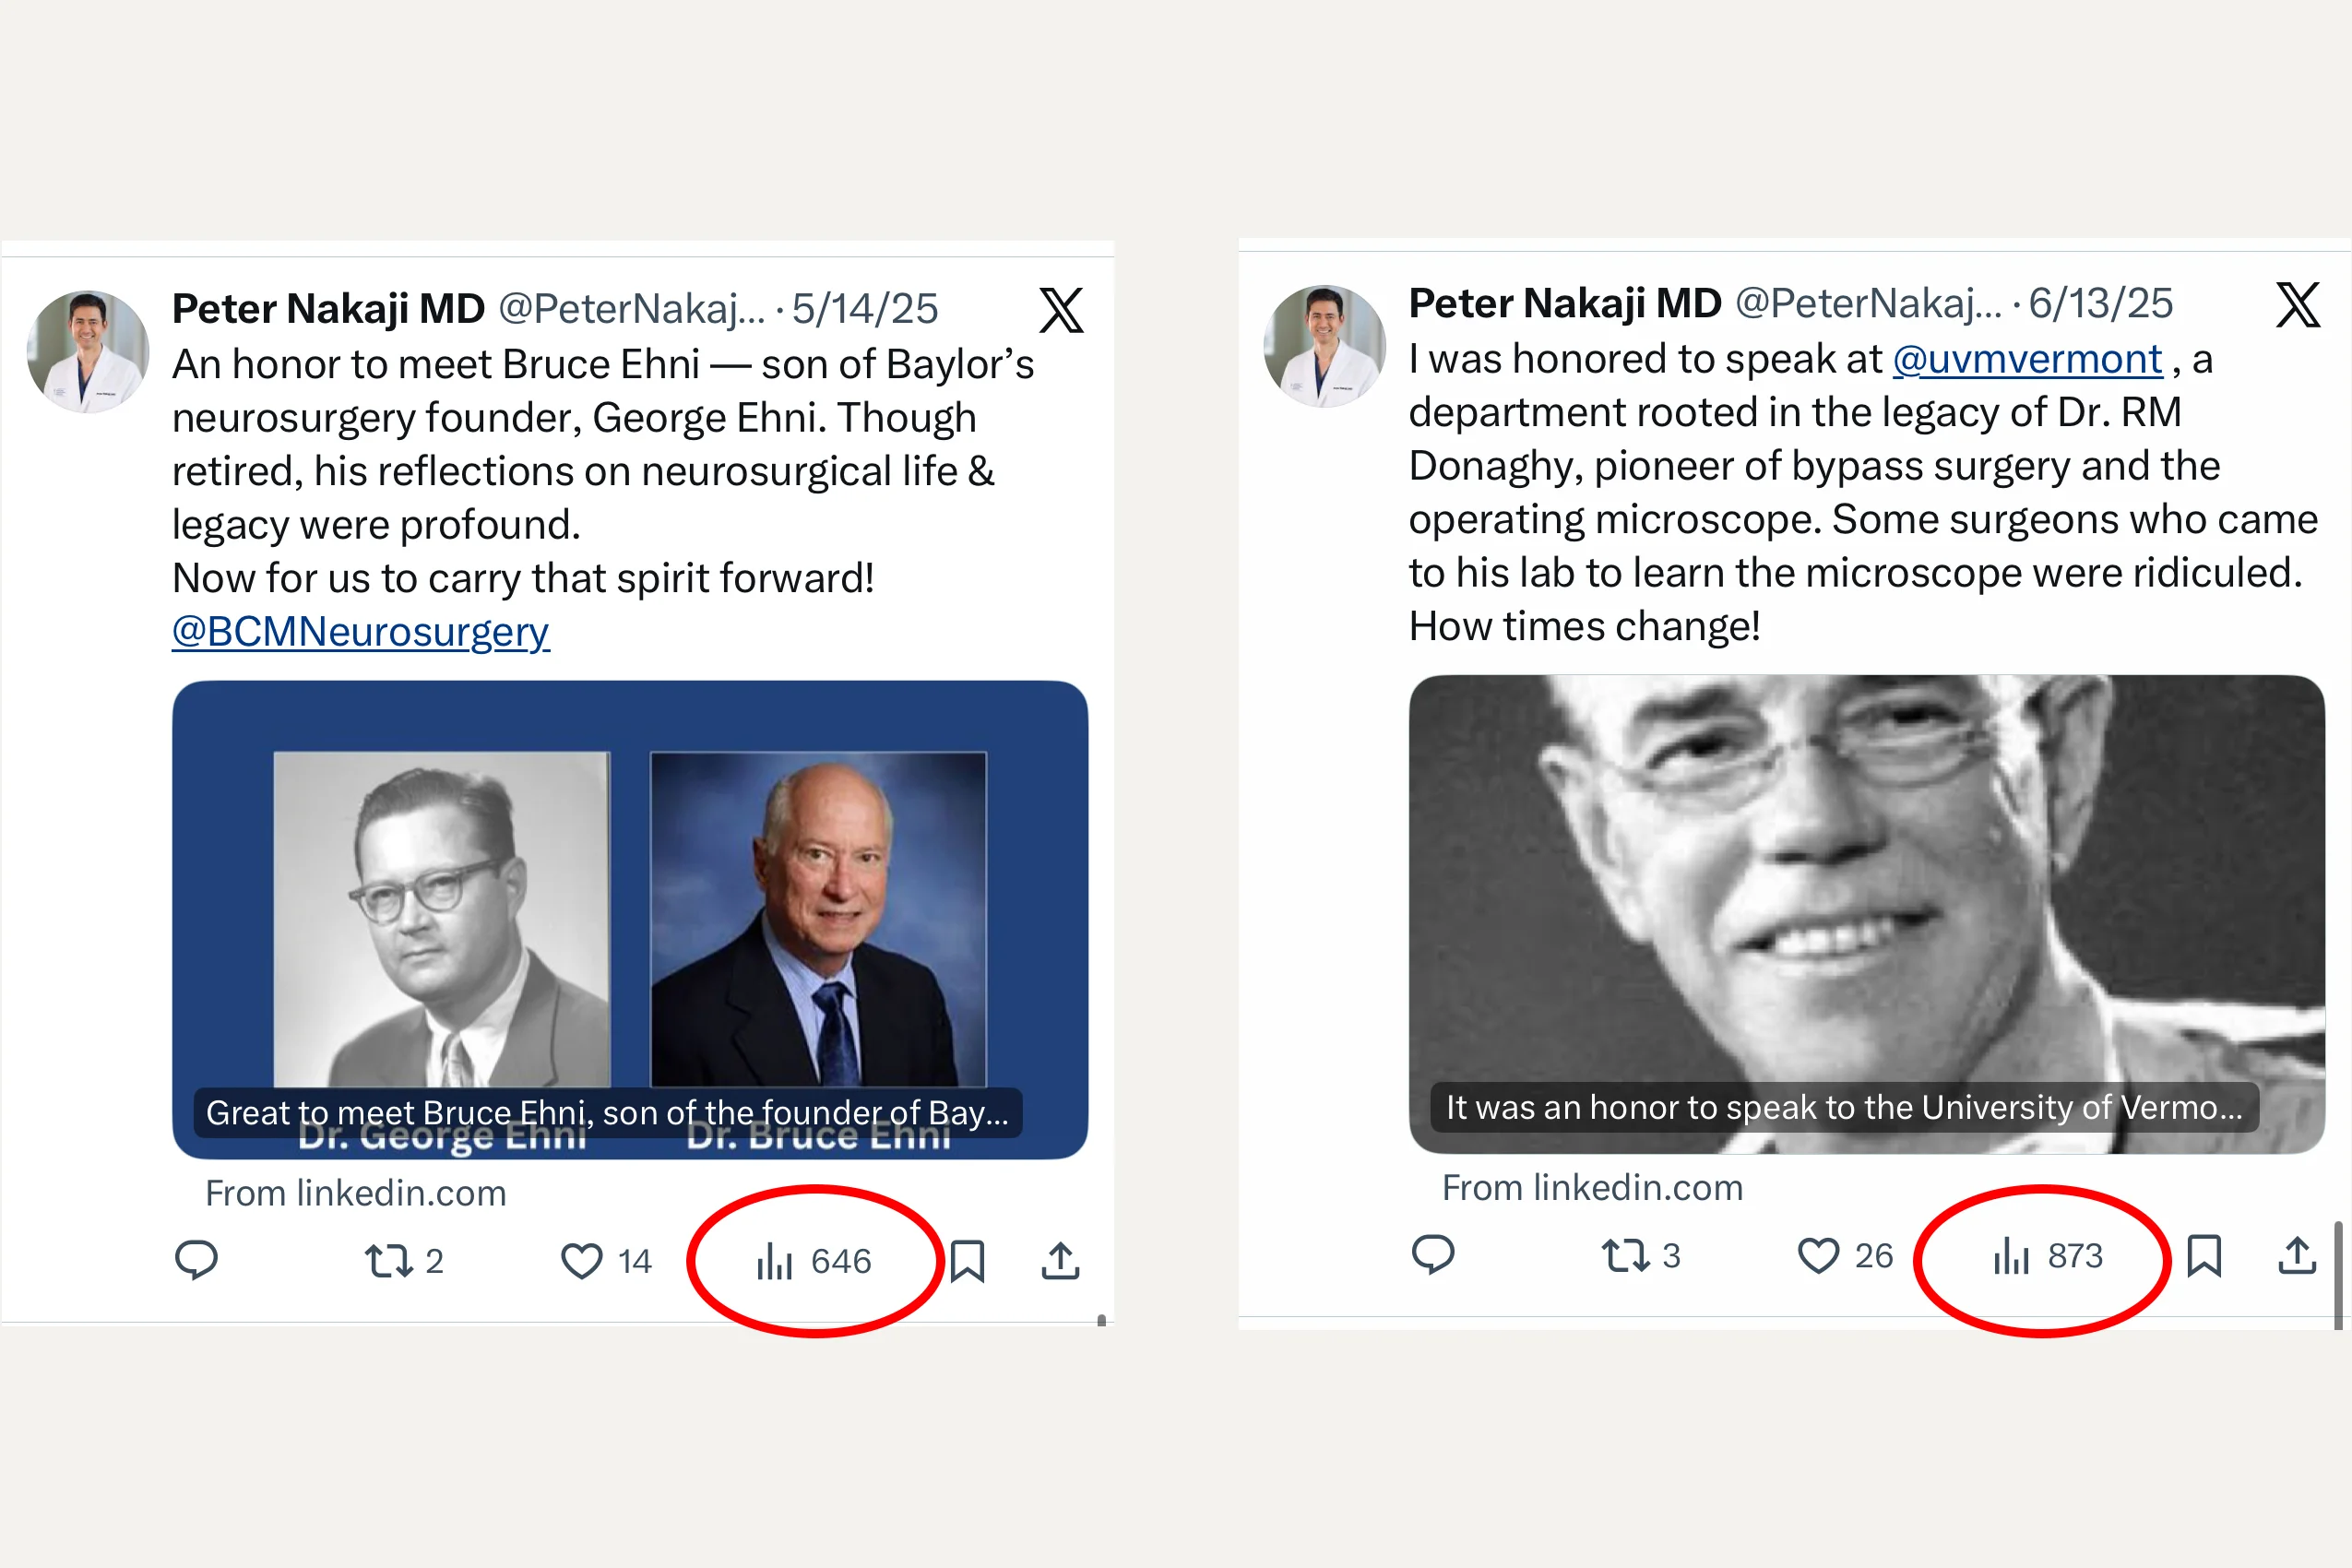
Task: Click the right tweet's vertical scrollbar
Action: pyautogui.click(x=2338, y=1276)
